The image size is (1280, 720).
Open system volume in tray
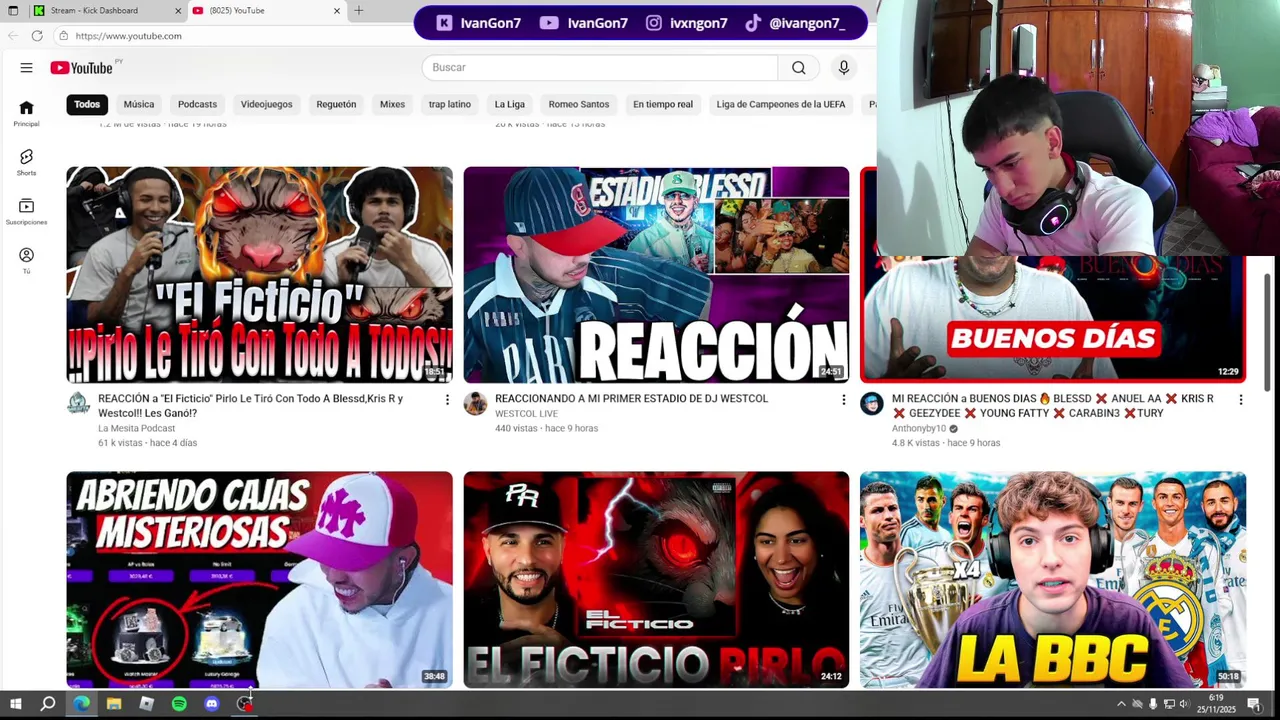(x=1185, y=704)
